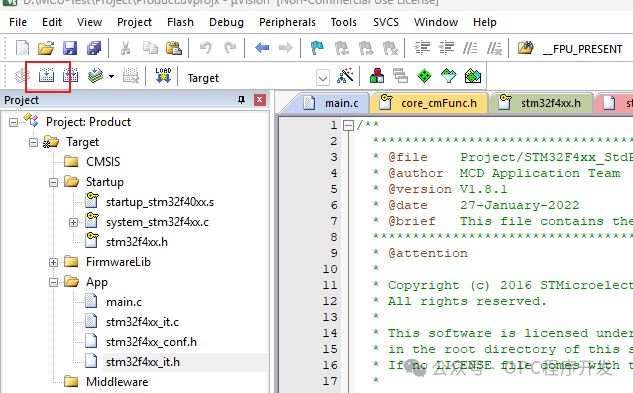
Task: Open the Pack Installer
Action: tap(473, 76)
